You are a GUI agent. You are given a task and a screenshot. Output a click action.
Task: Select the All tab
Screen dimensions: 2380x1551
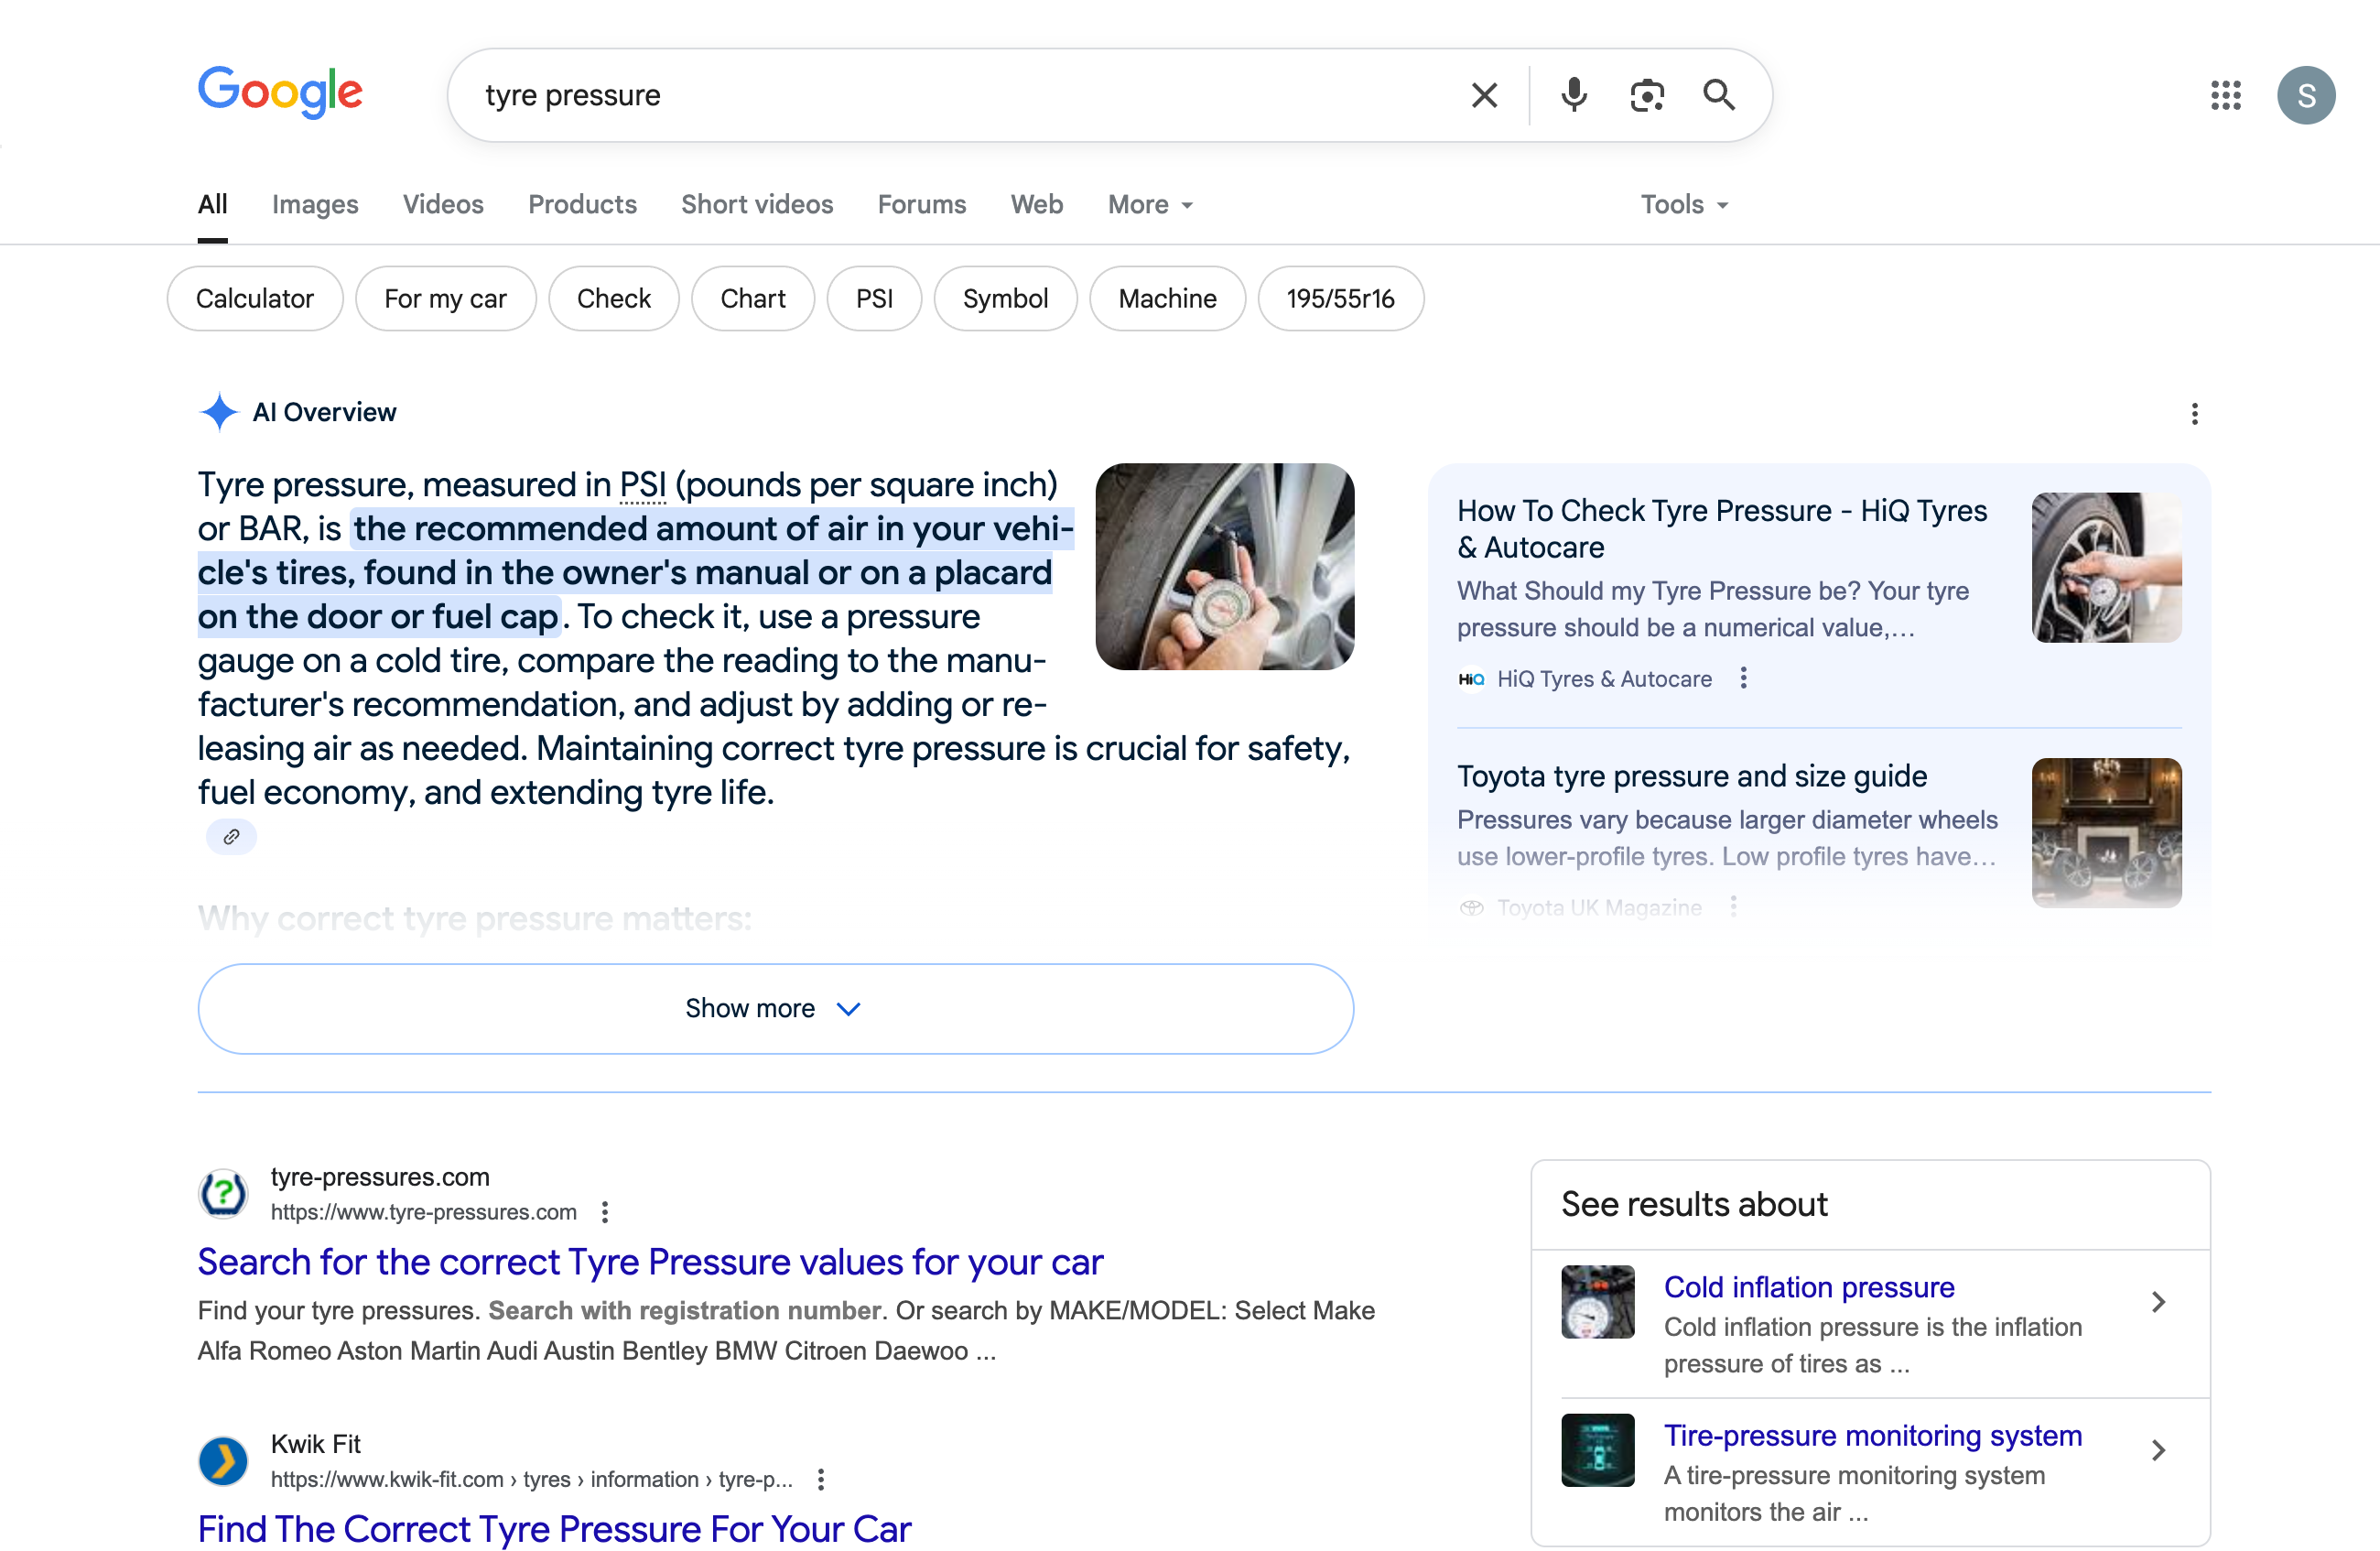[x=212, y=204]
